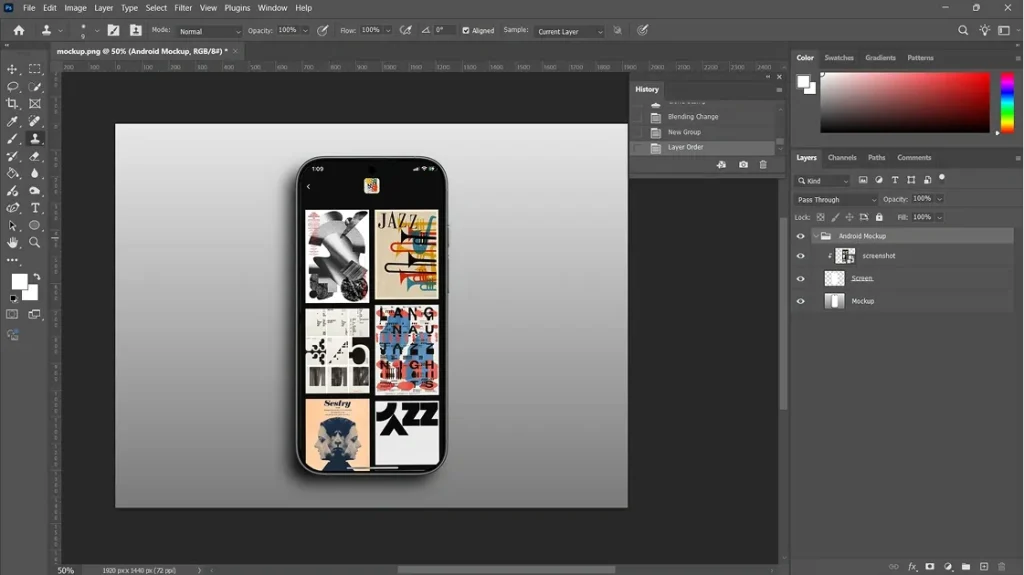Open the Plugins menu
Viewport: 1024px width, 575px height.
[x=237, y=8]
